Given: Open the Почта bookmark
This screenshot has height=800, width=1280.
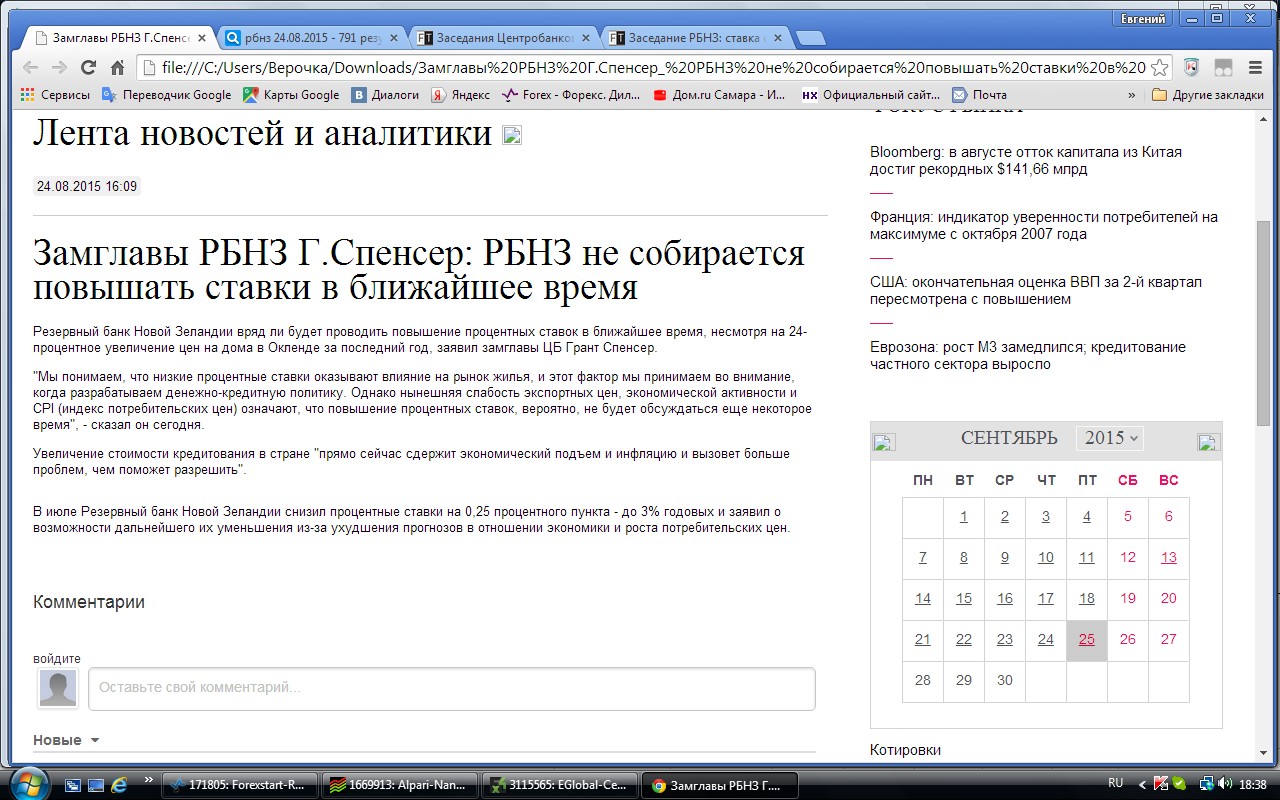Looking at the screenshot, I should [x=980, y=95].
